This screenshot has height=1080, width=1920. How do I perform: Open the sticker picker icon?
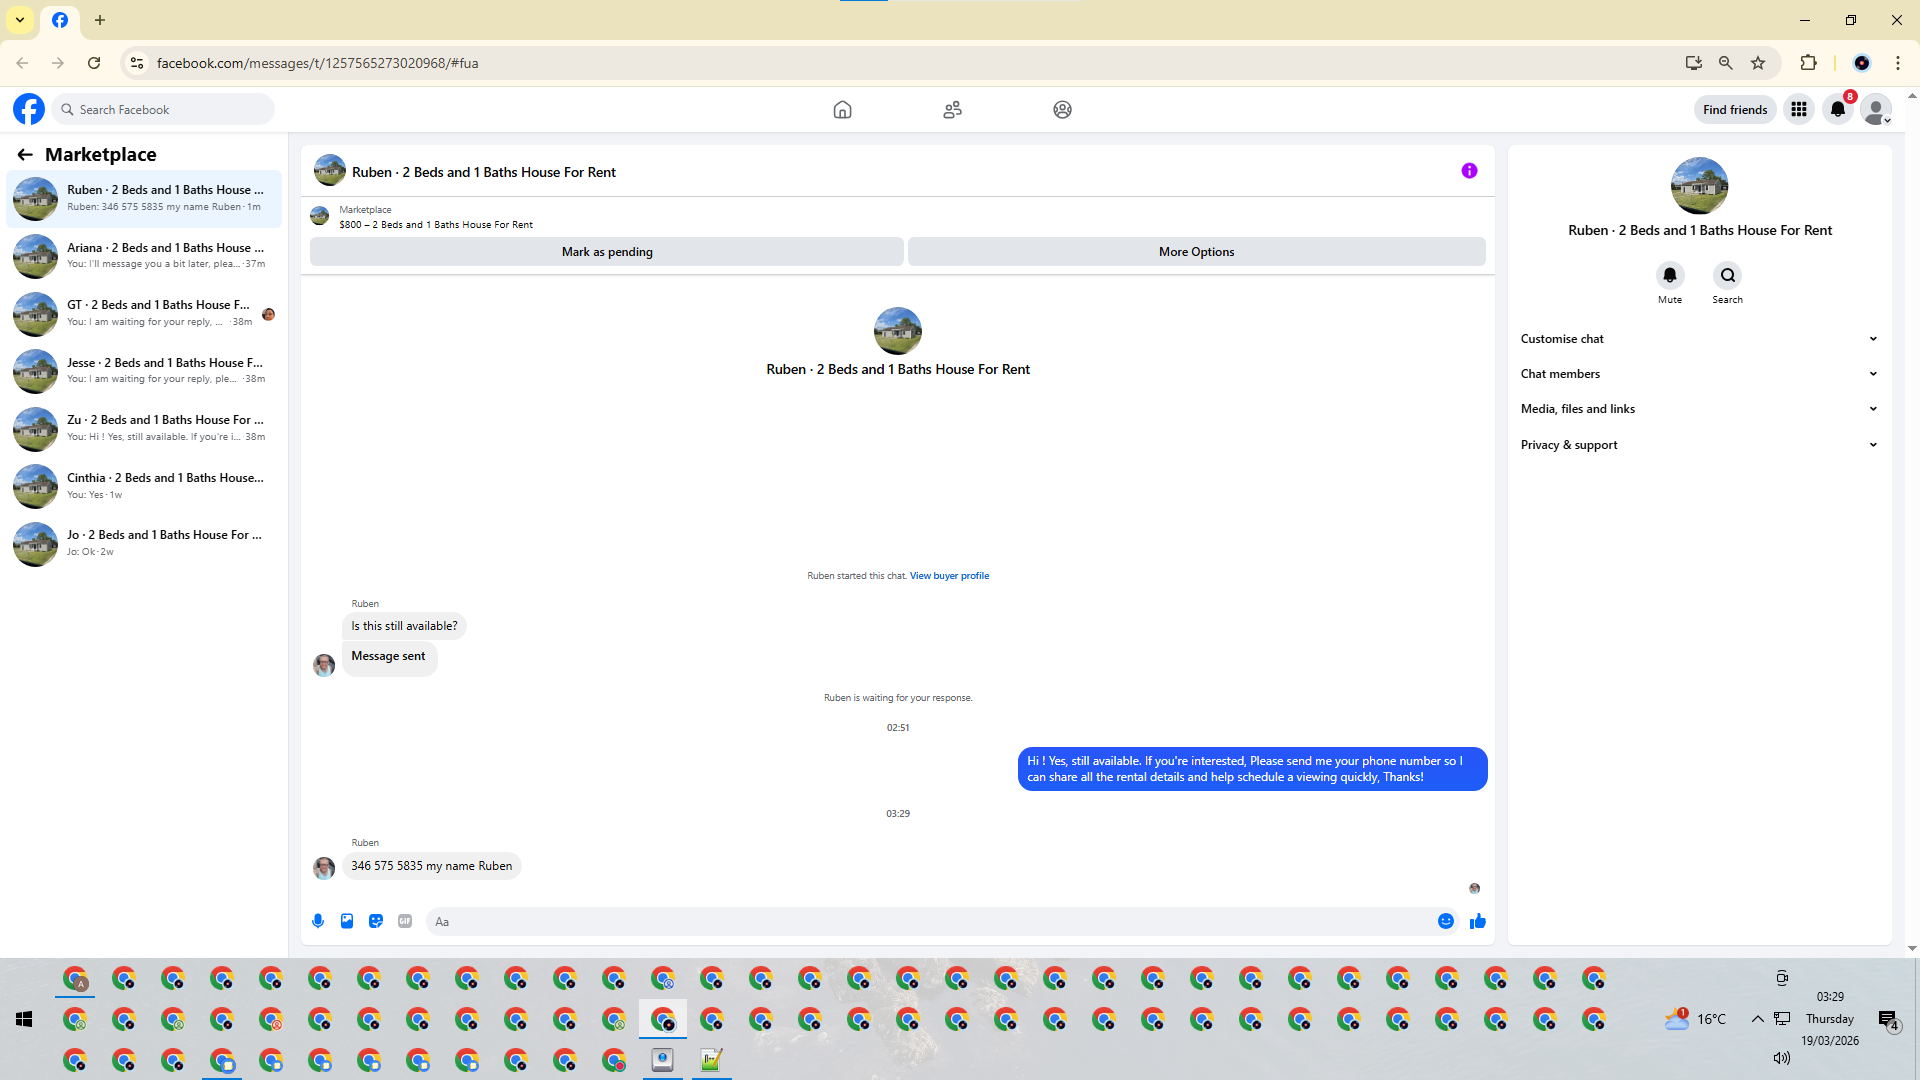tap(376, 921)
